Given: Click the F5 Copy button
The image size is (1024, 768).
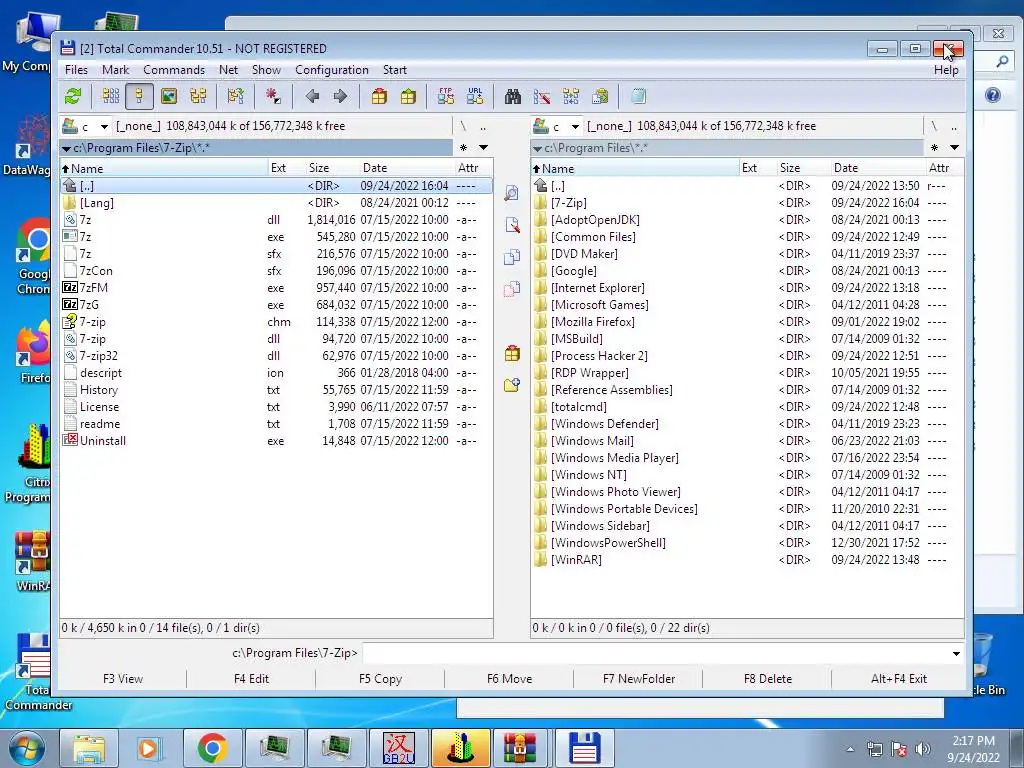Looking at the screenshot, I should point(380,679).
